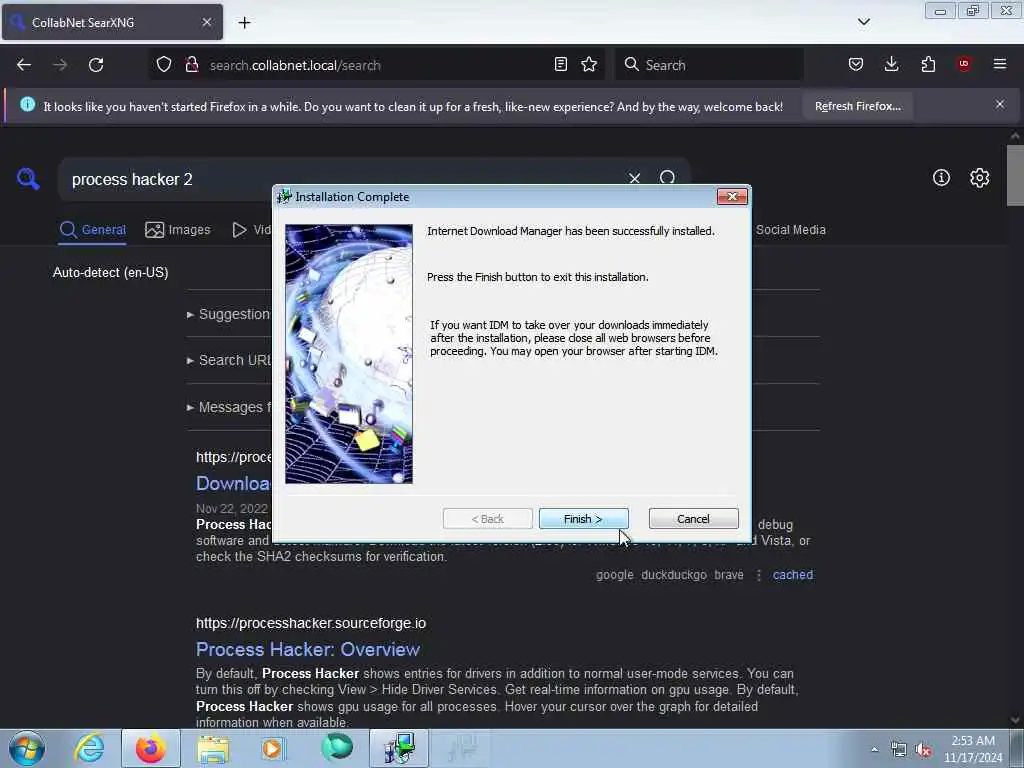Click the processhacker.sourceforge.io URL text
Viewport: 1024px width, 768px height.
pos(311,623)
